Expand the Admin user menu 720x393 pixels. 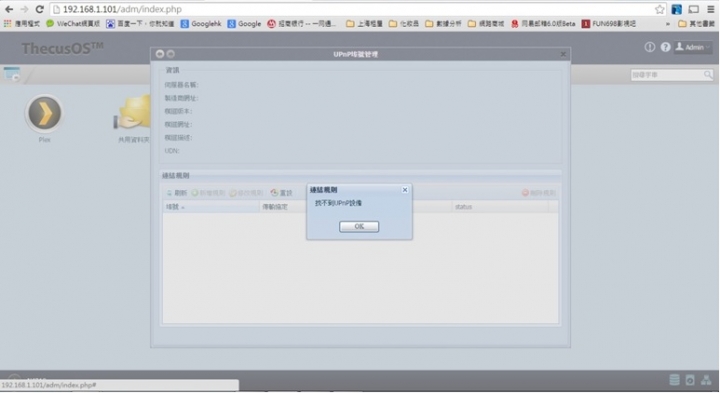(x=693, y=47)
